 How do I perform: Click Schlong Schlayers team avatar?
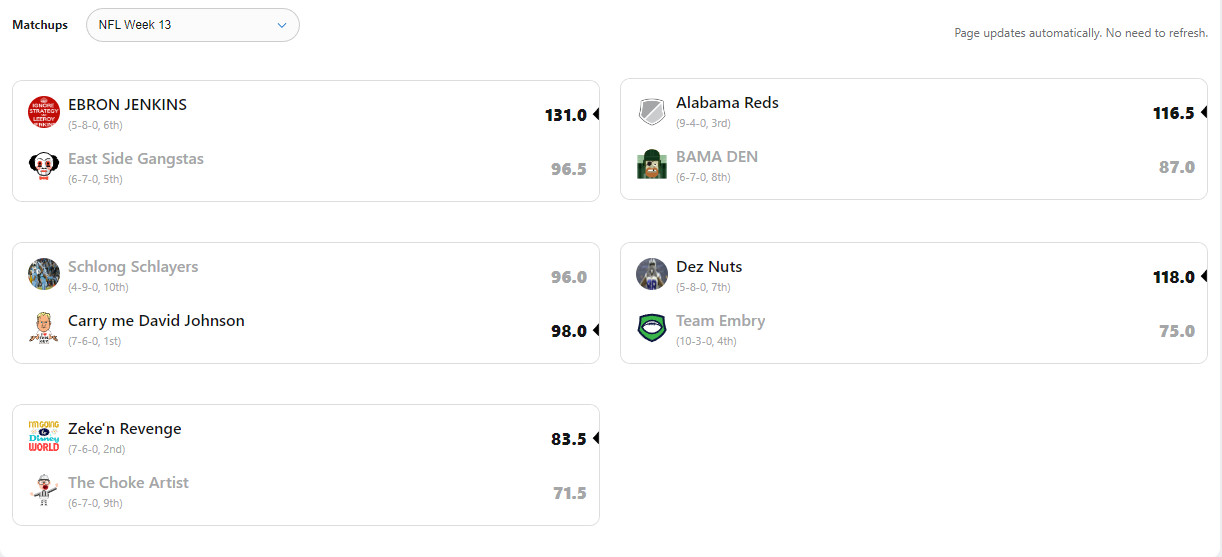pos(44,274)
